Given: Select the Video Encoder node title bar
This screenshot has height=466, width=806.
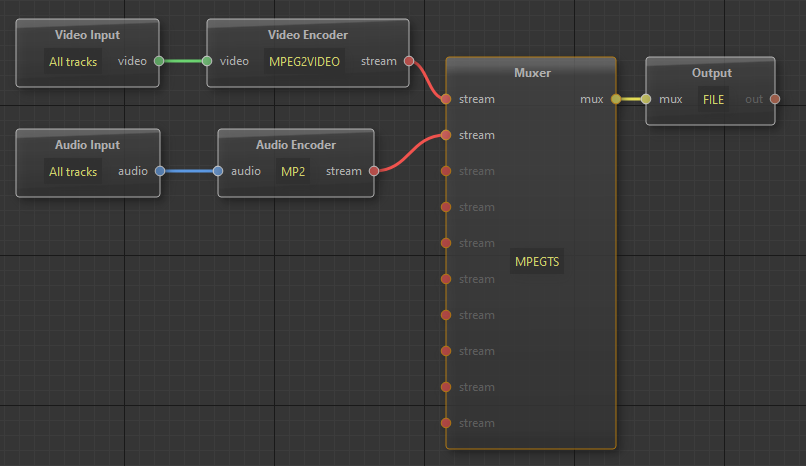Looking at the screenshot, I should click(307, 35).
